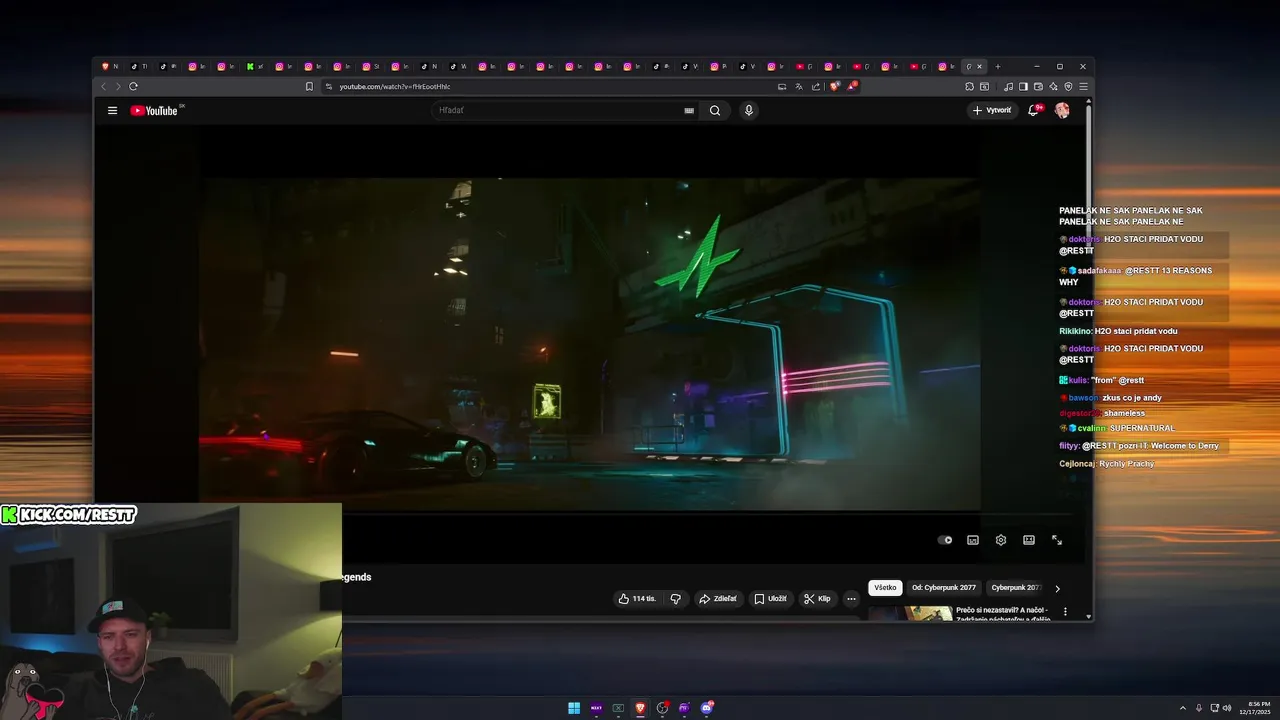Start voice search with the microphone icon
This screenshot has width=1280, height=720.
point(748,111)
